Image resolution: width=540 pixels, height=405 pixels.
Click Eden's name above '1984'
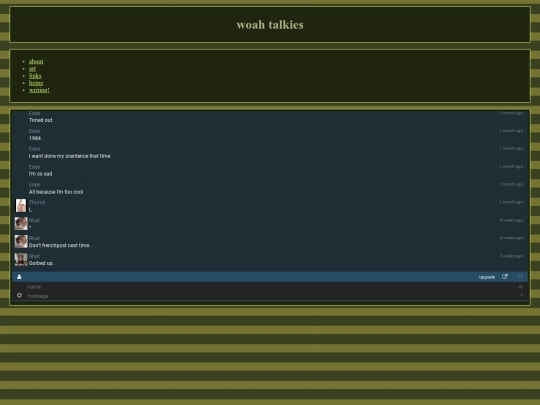[34, 131]
